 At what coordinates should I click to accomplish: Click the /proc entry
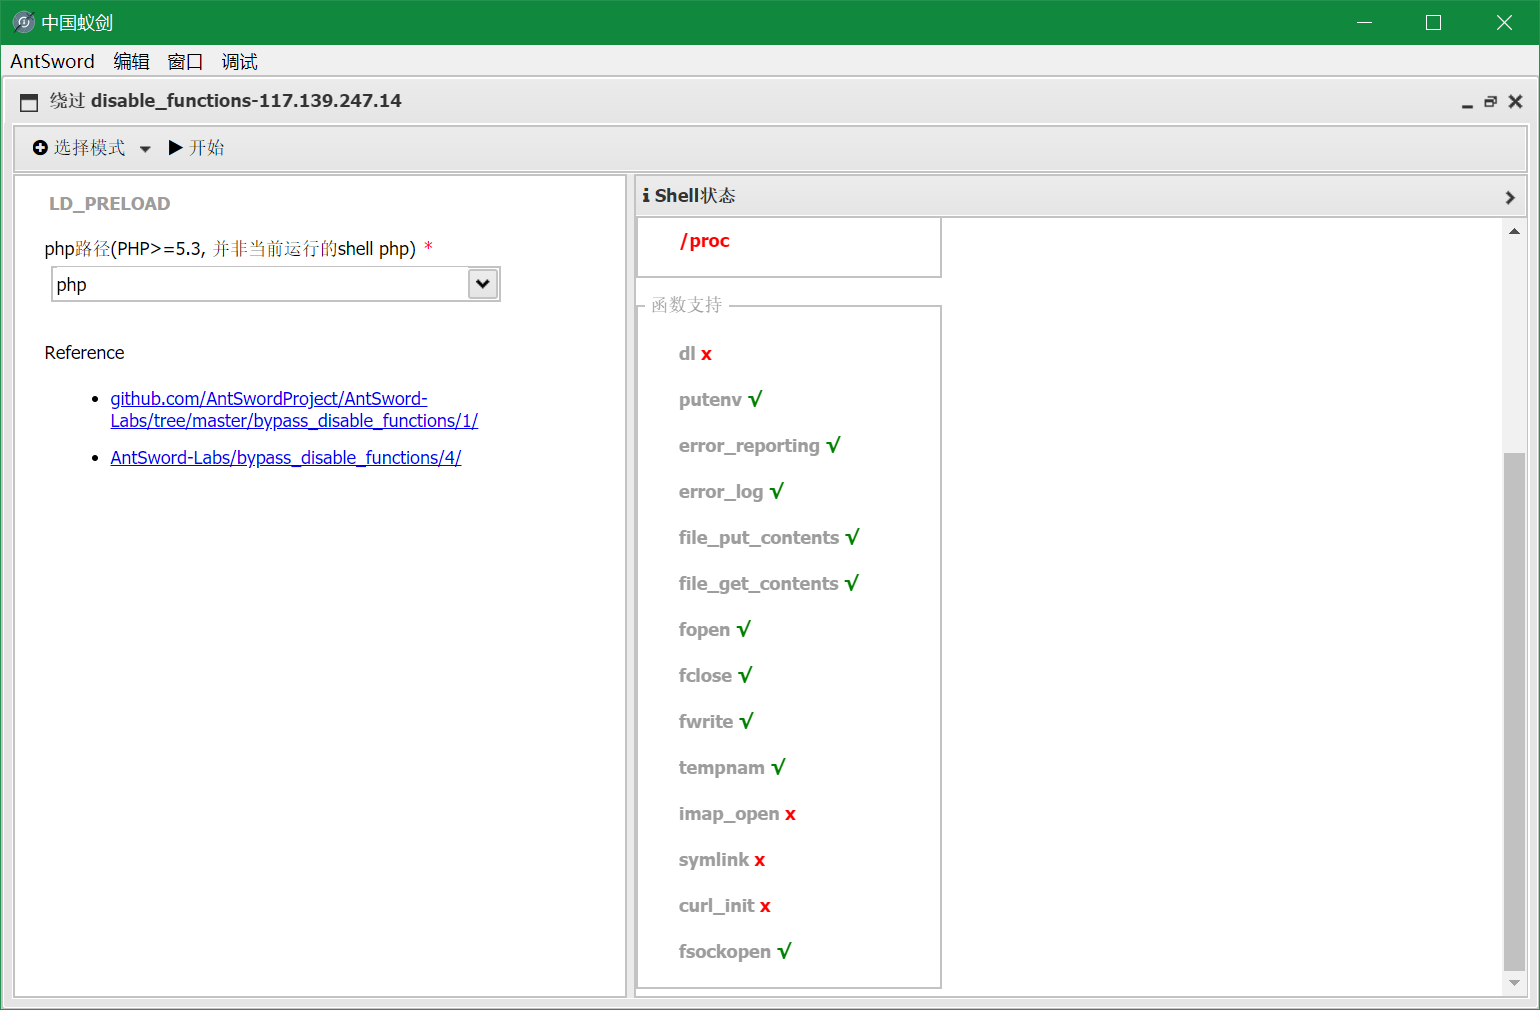pos(705,241)
